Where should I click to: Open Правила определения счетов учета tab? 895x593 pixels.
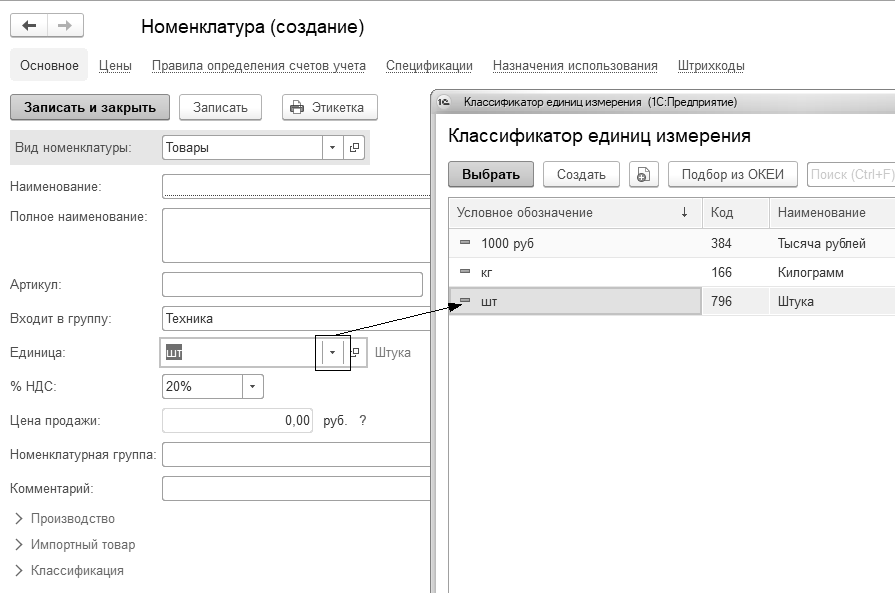coord(259,66)
